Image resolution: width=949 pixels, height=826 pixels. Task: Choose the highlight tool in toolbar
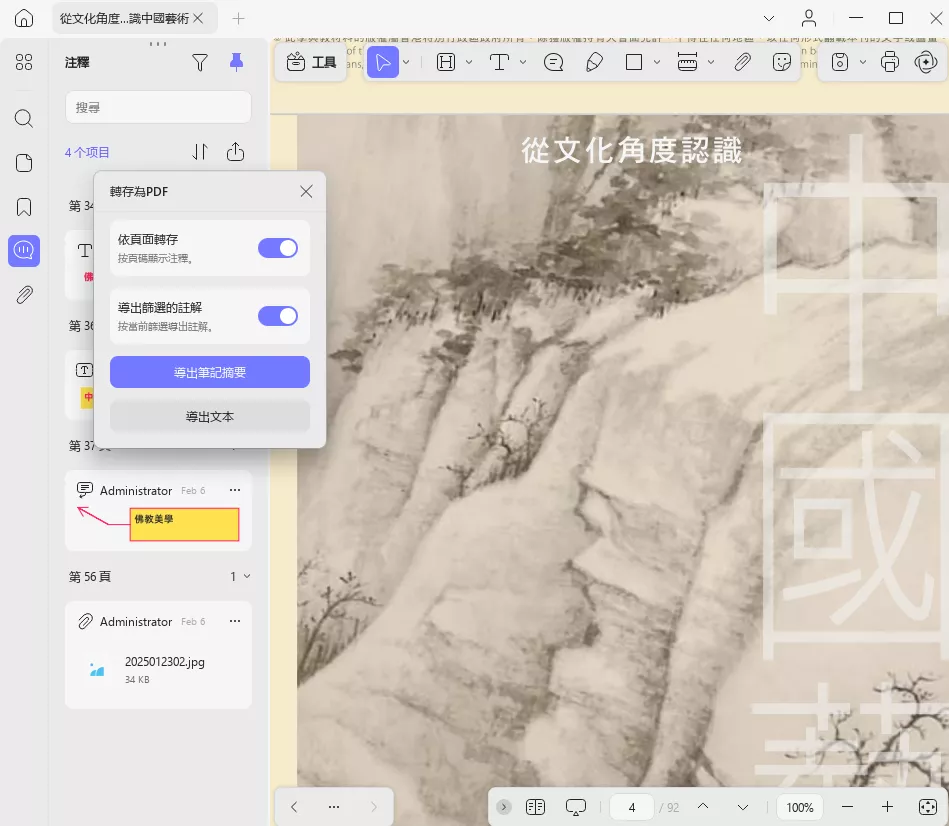point(446,62)
